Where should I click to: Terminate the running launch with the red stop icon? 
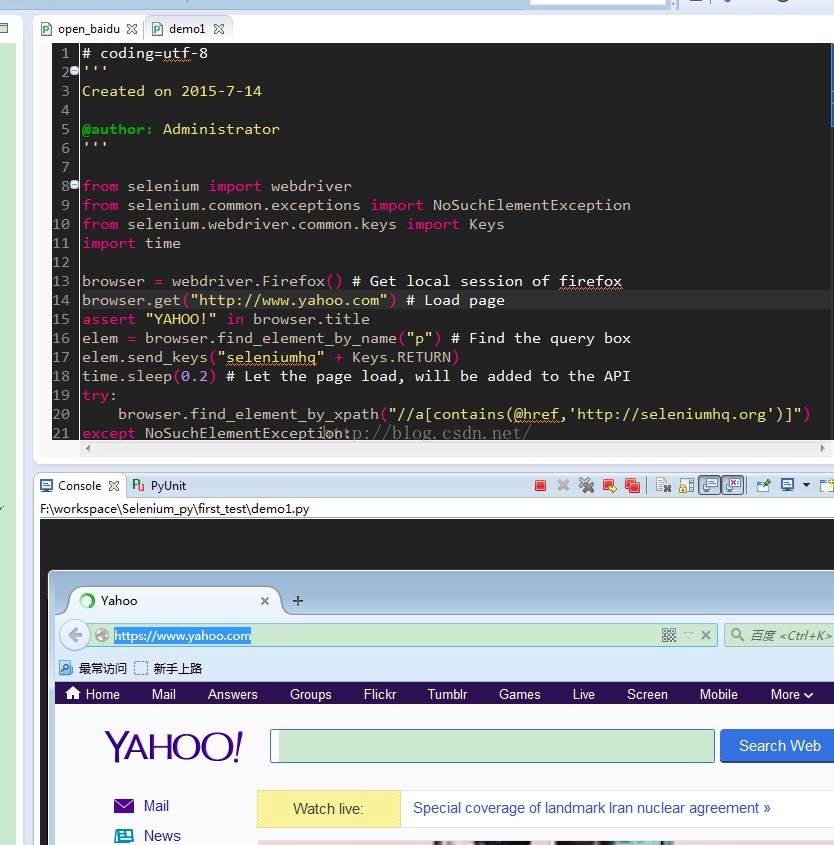tap(540, 486)
